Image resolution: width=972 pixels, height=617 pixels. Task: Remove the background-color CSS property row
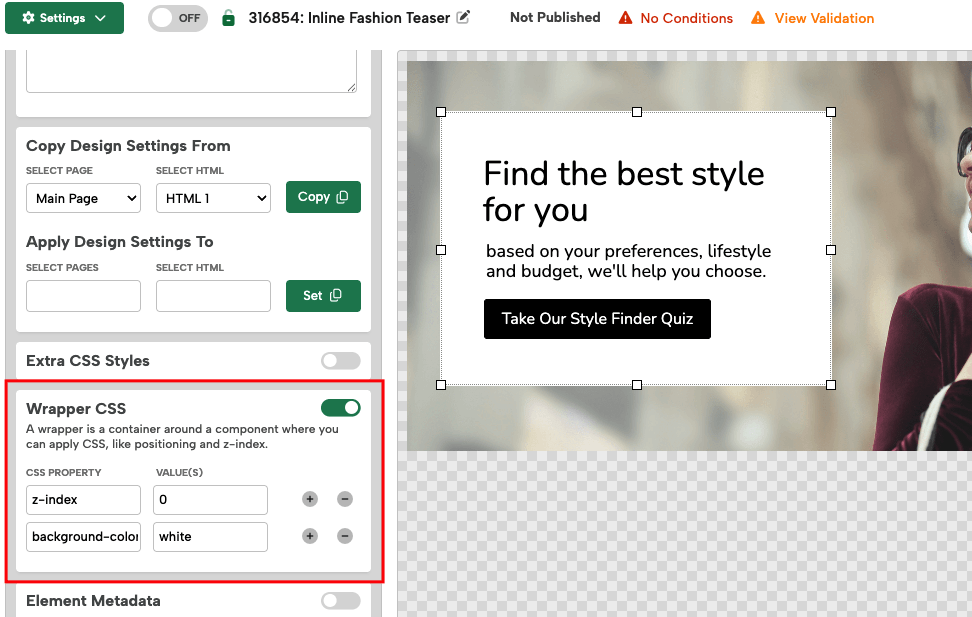344,536
